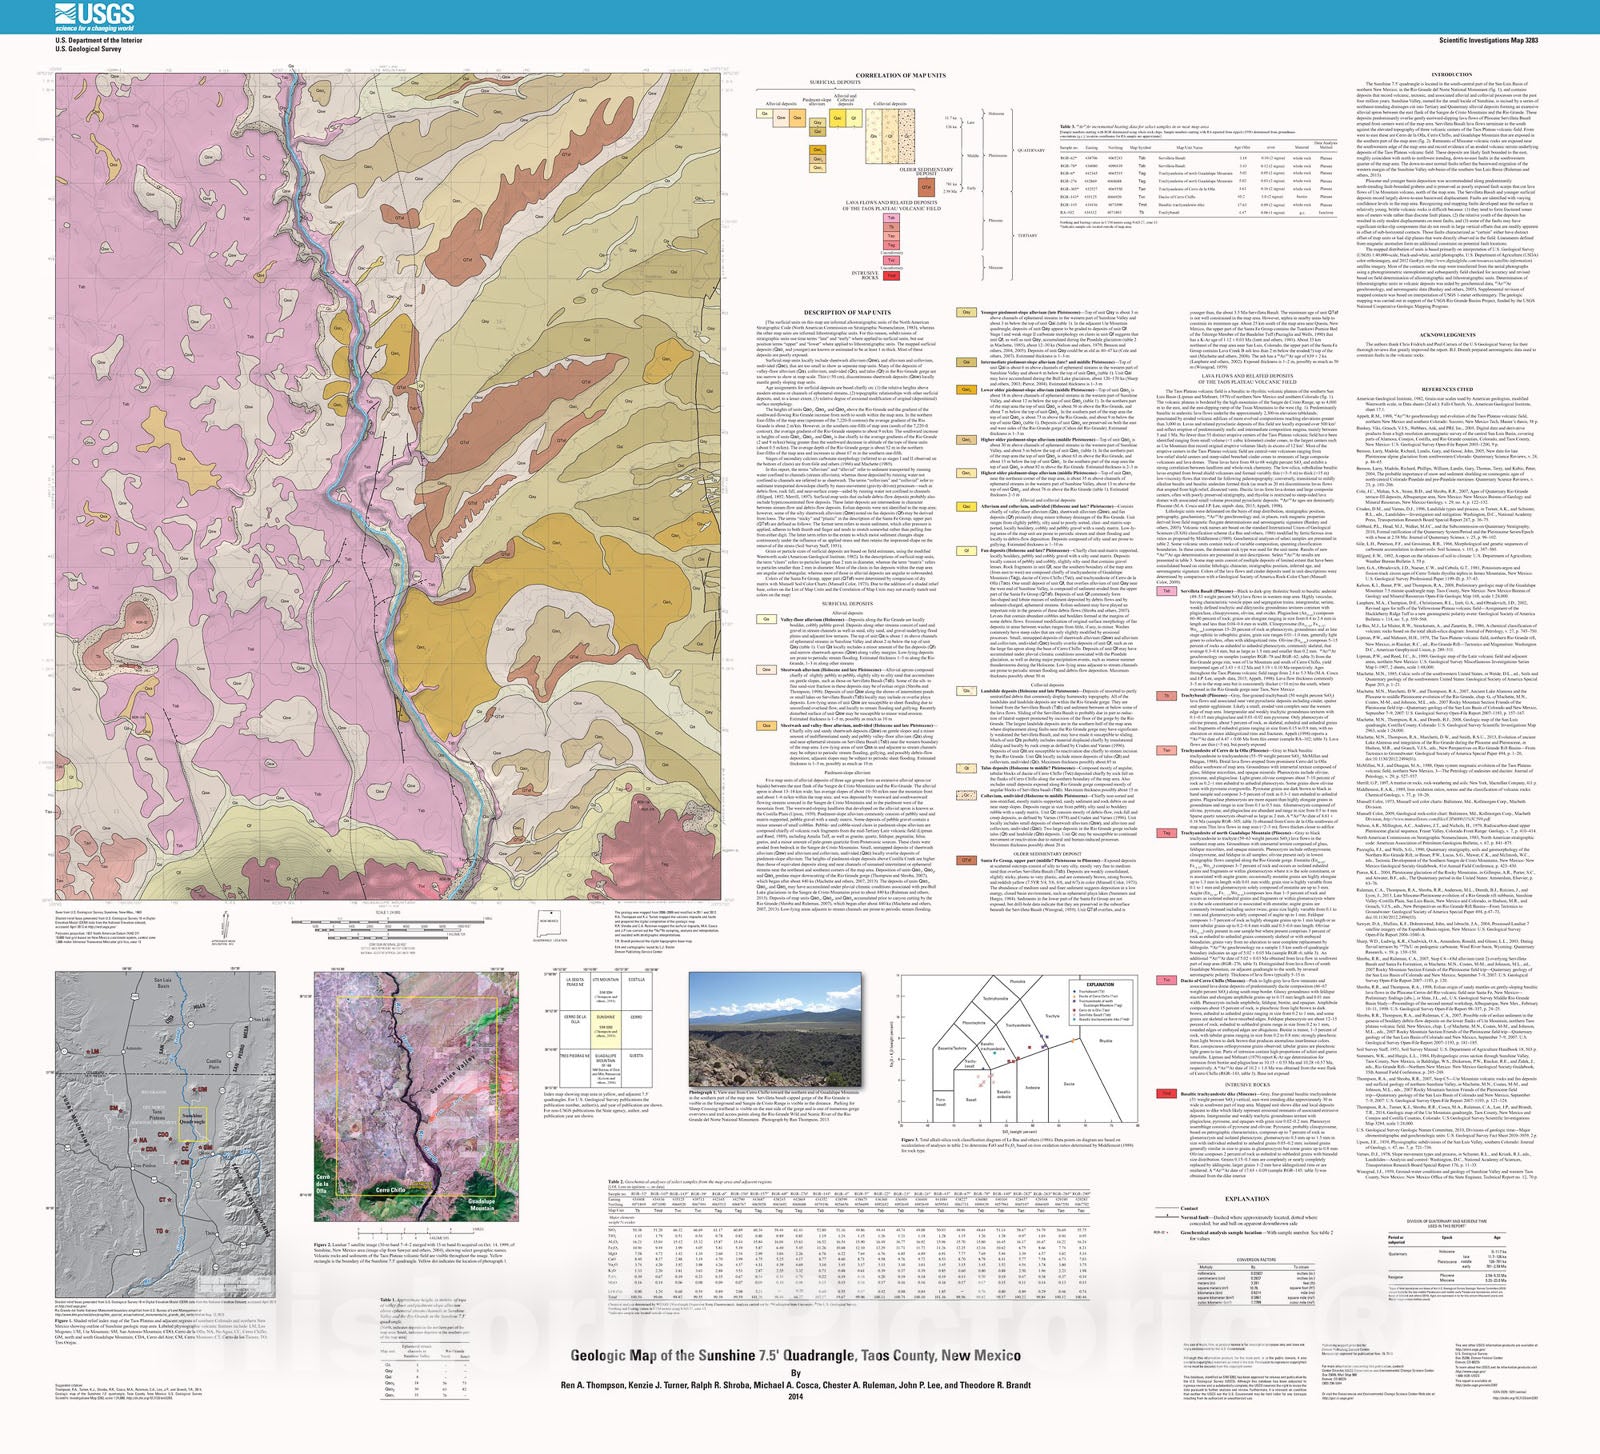Viewport: 1600px width, 1454px height.
Task: Click the Correlation of Map Units heading
Action: 900,75
